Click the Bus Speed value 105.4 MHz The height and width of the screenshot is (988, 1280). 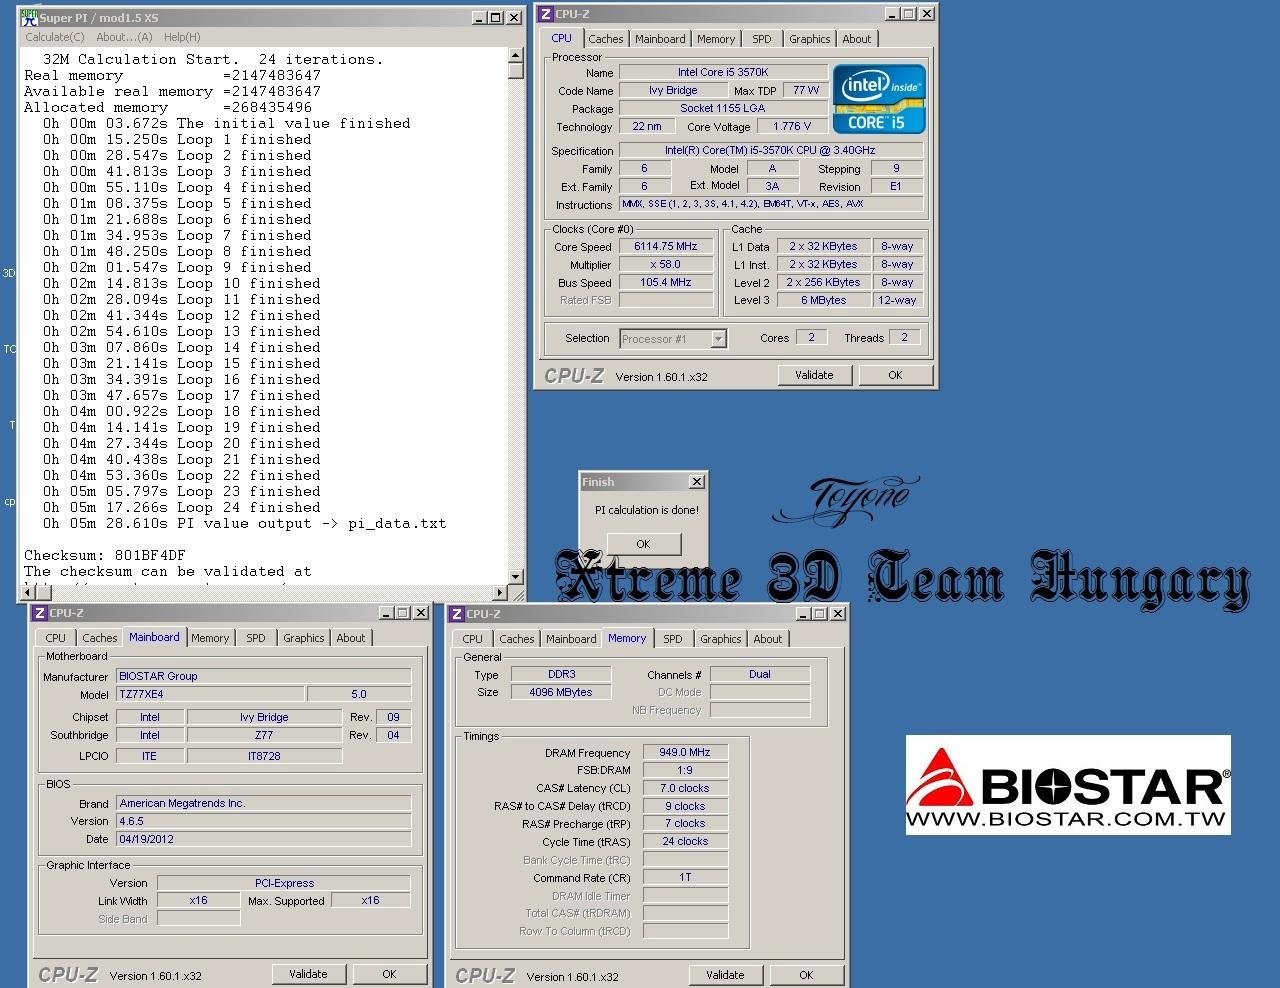(666, 282)
